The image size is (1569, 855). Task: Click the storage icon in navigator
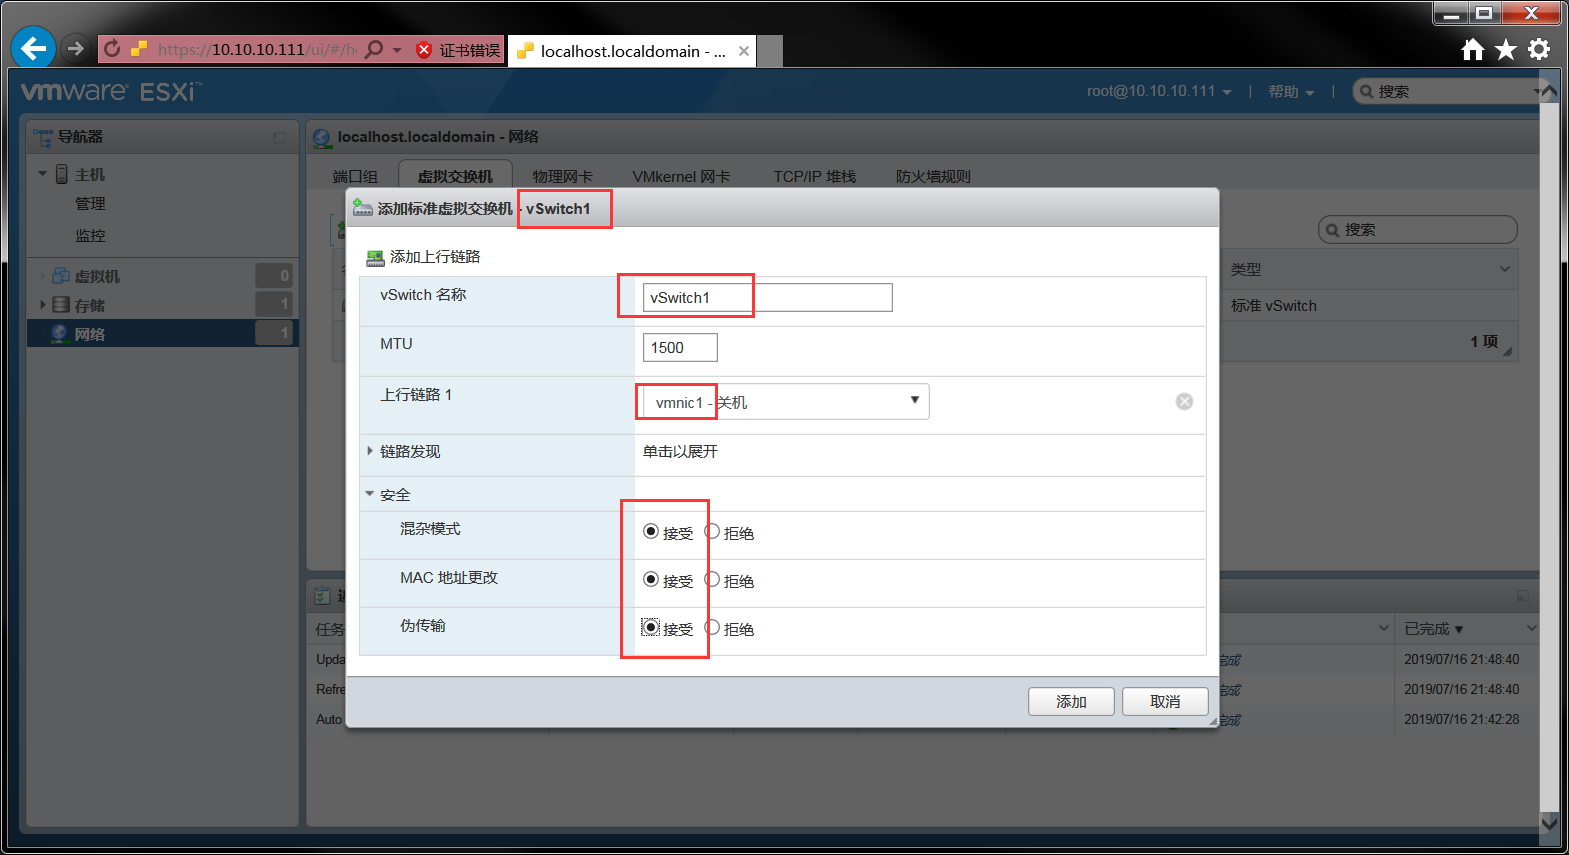61,305
